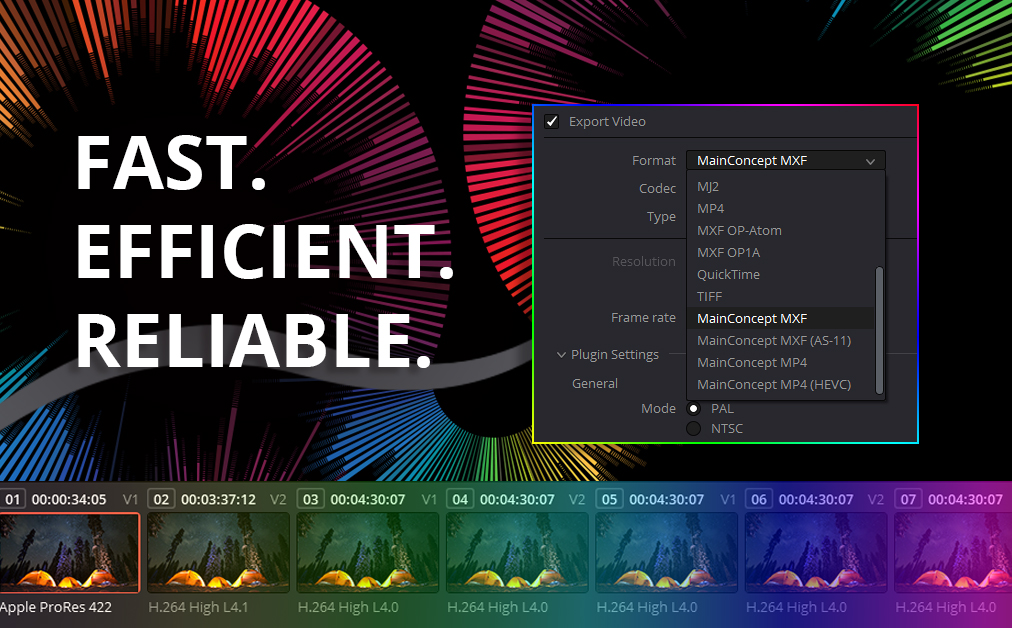
Task: Disable the Export Video checkbox
Action: 552,121
